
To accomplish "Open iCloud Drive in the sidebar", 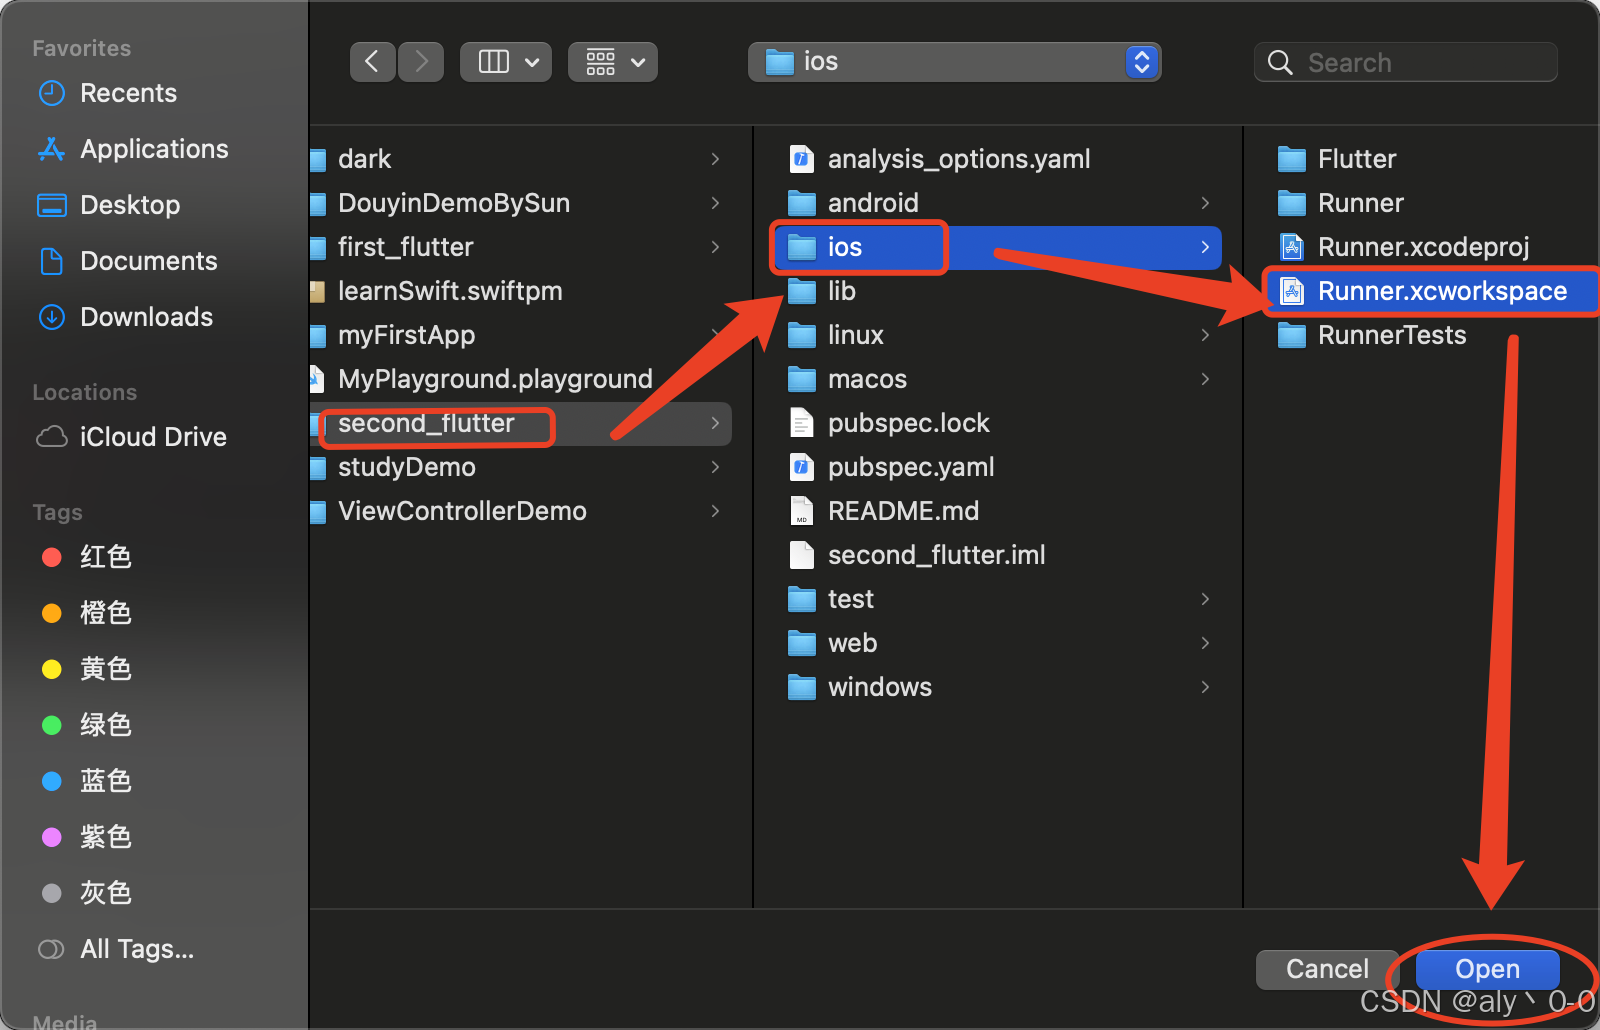I will click(153, 437).
